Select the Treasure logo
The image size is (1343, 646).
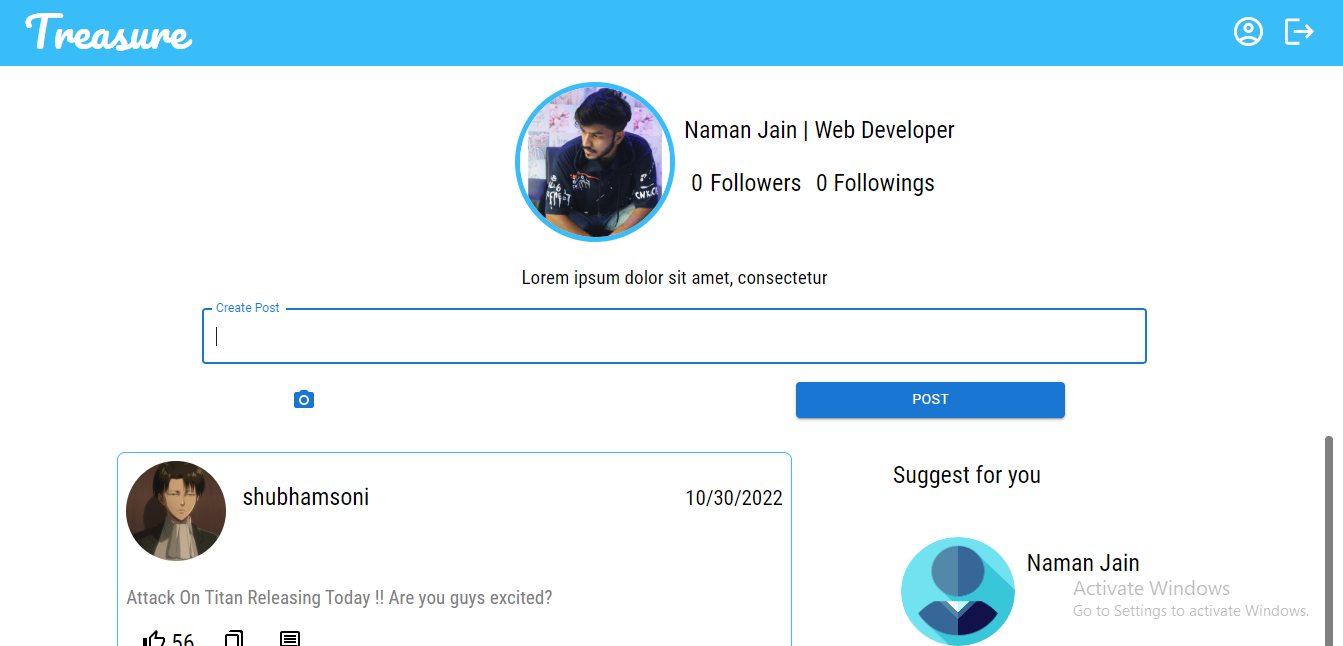pyautogui.click(x=108, y=33)
